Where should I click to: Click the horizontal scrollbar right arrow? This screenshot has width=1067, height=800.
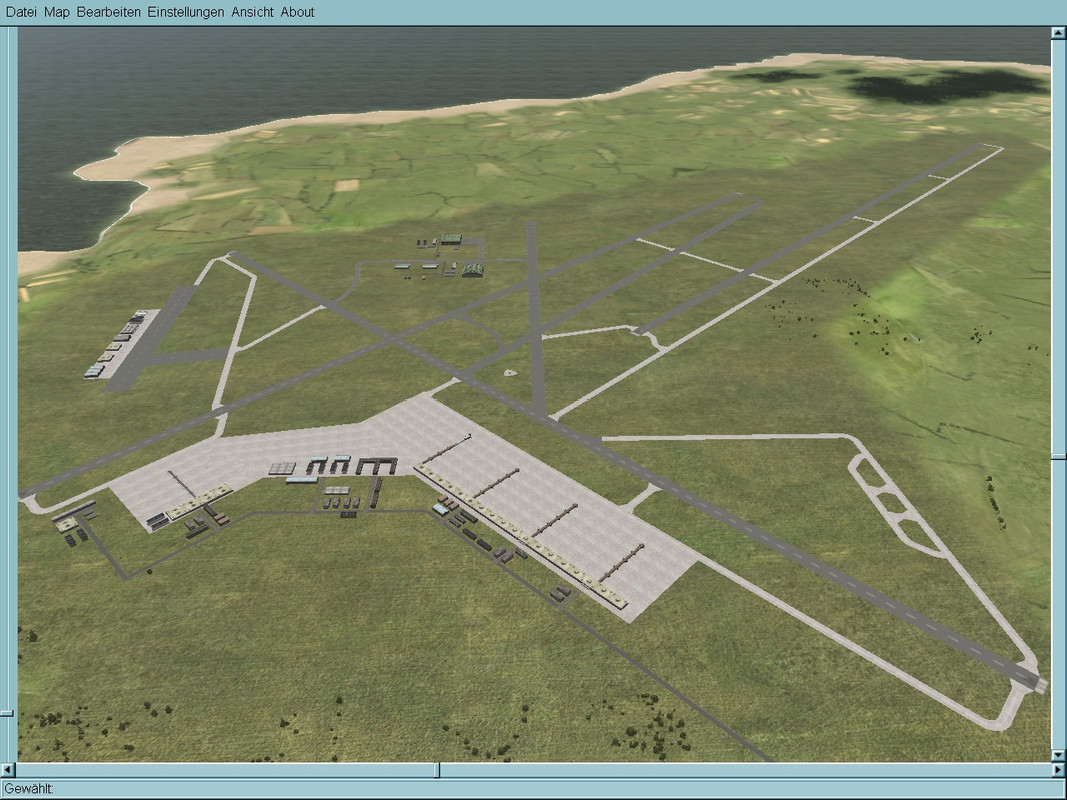pos(1058,770)
